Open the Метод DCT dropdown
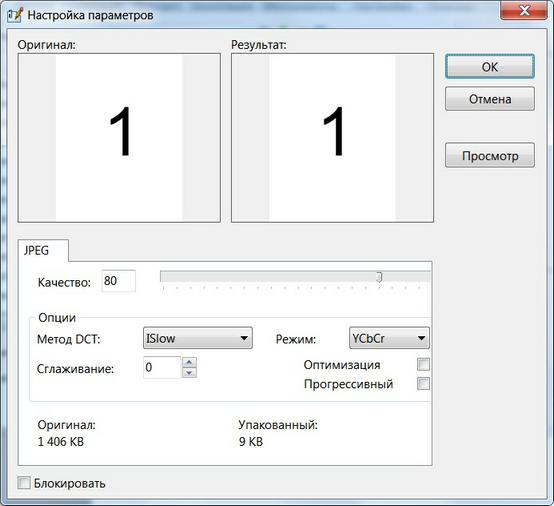Viewport: 554px width, 506px height. tap(198, 338)
